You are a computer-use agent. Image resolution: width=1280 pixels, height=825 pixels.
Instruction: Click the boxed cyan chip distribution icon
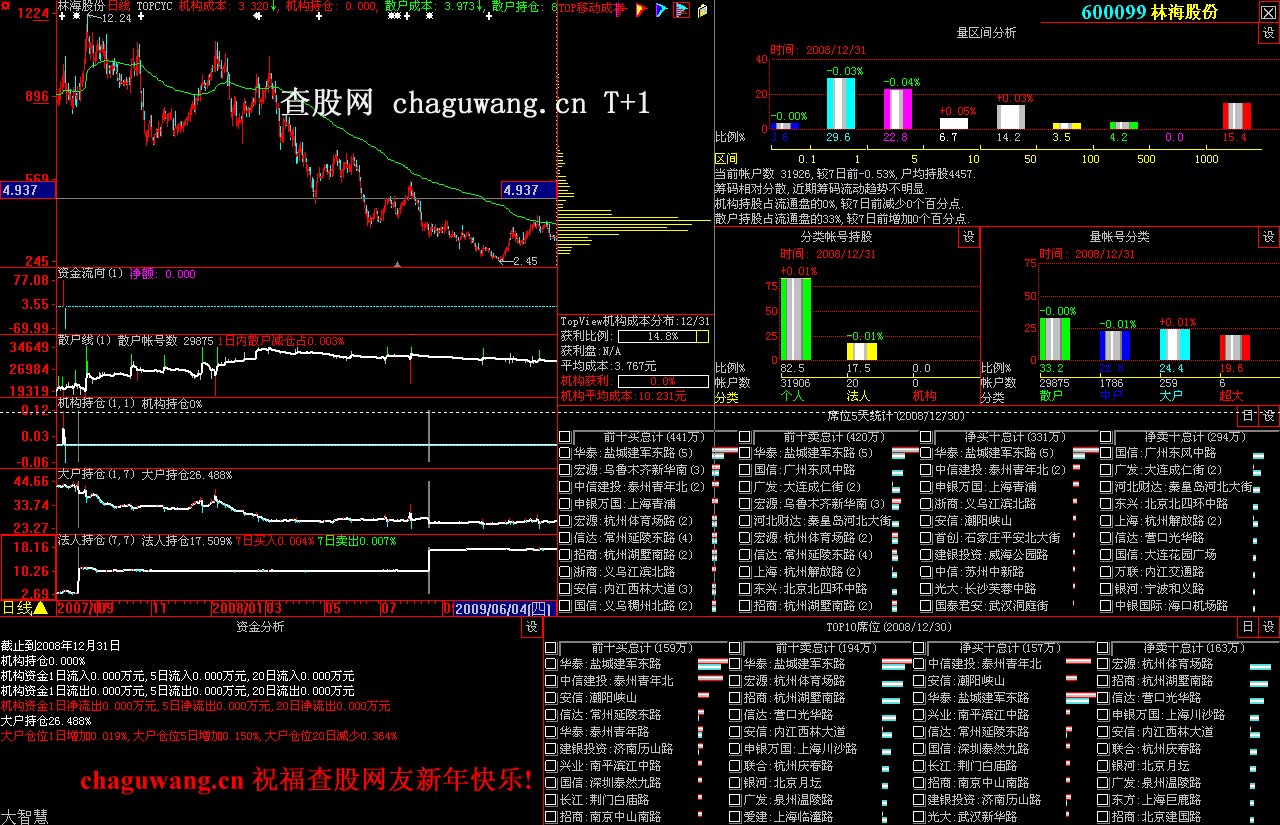681,11
